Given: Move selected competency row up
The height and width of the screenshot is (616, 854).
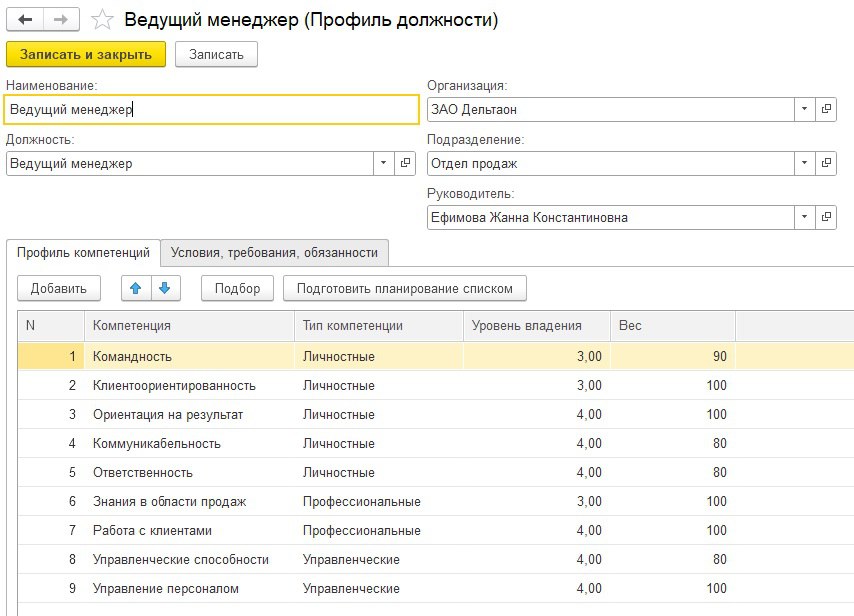Looking at the screenshot, I should coord(136,288).
